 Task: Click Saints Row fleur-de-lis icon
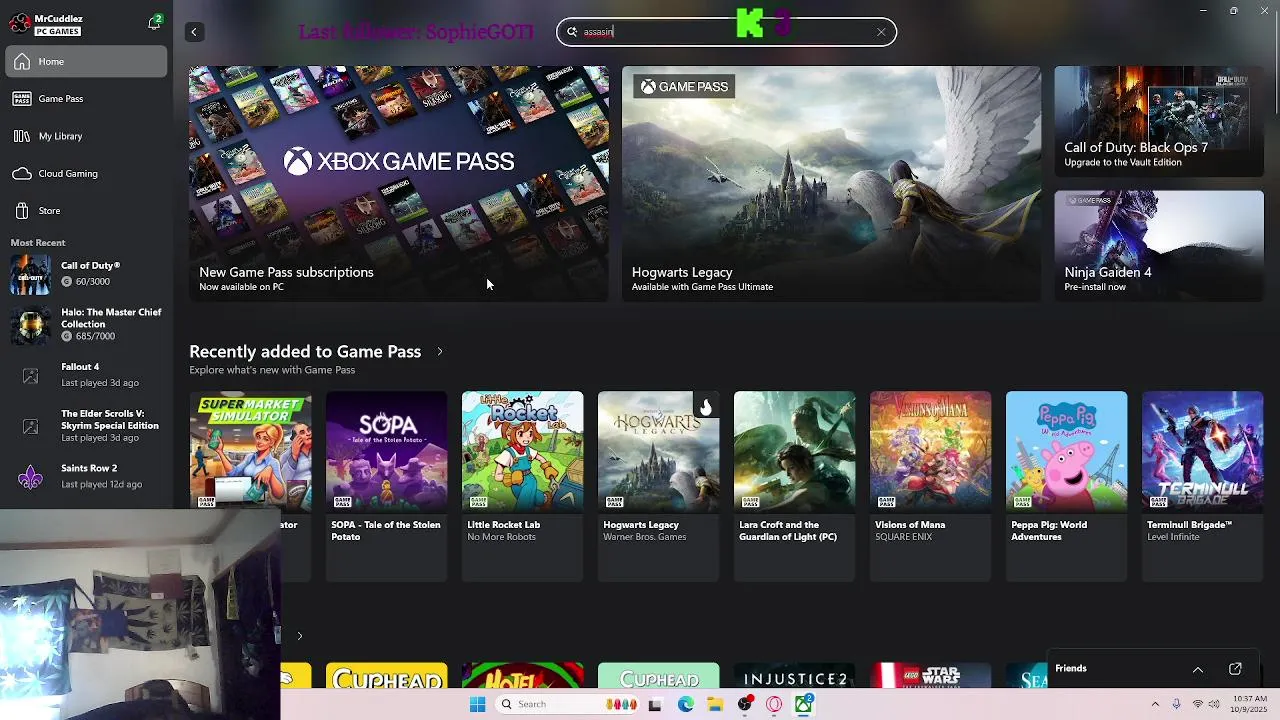(x=30, y=477)
